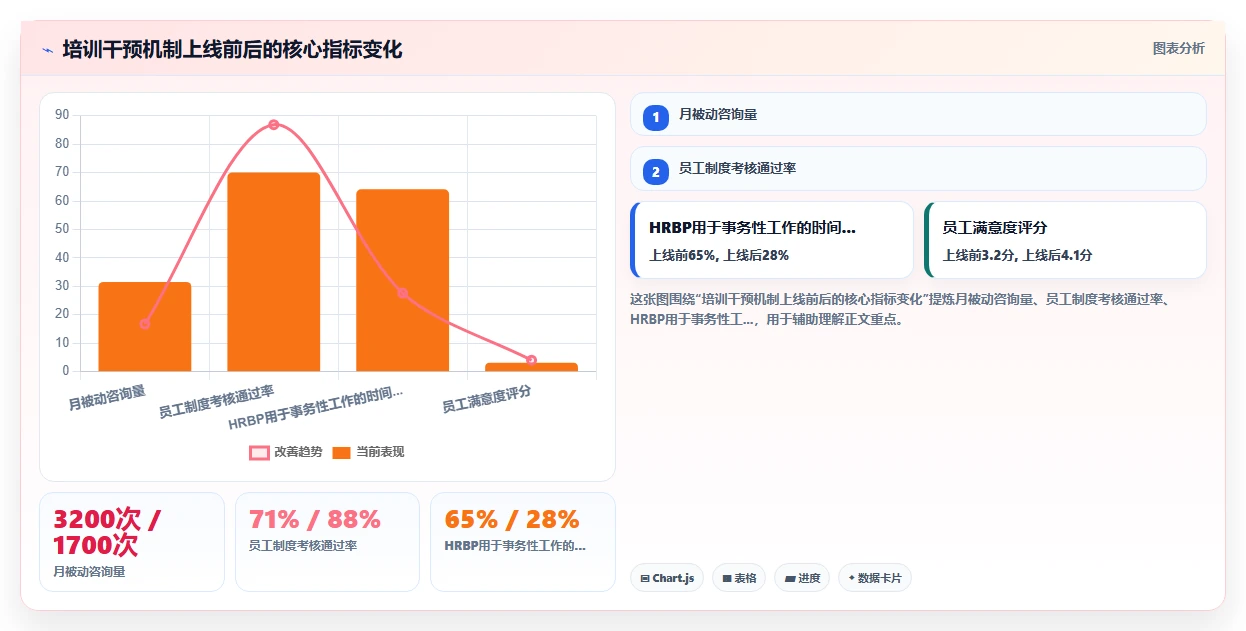Click the trend line peak point near 87
1246x631 pixels.
[x=273, y=125]
